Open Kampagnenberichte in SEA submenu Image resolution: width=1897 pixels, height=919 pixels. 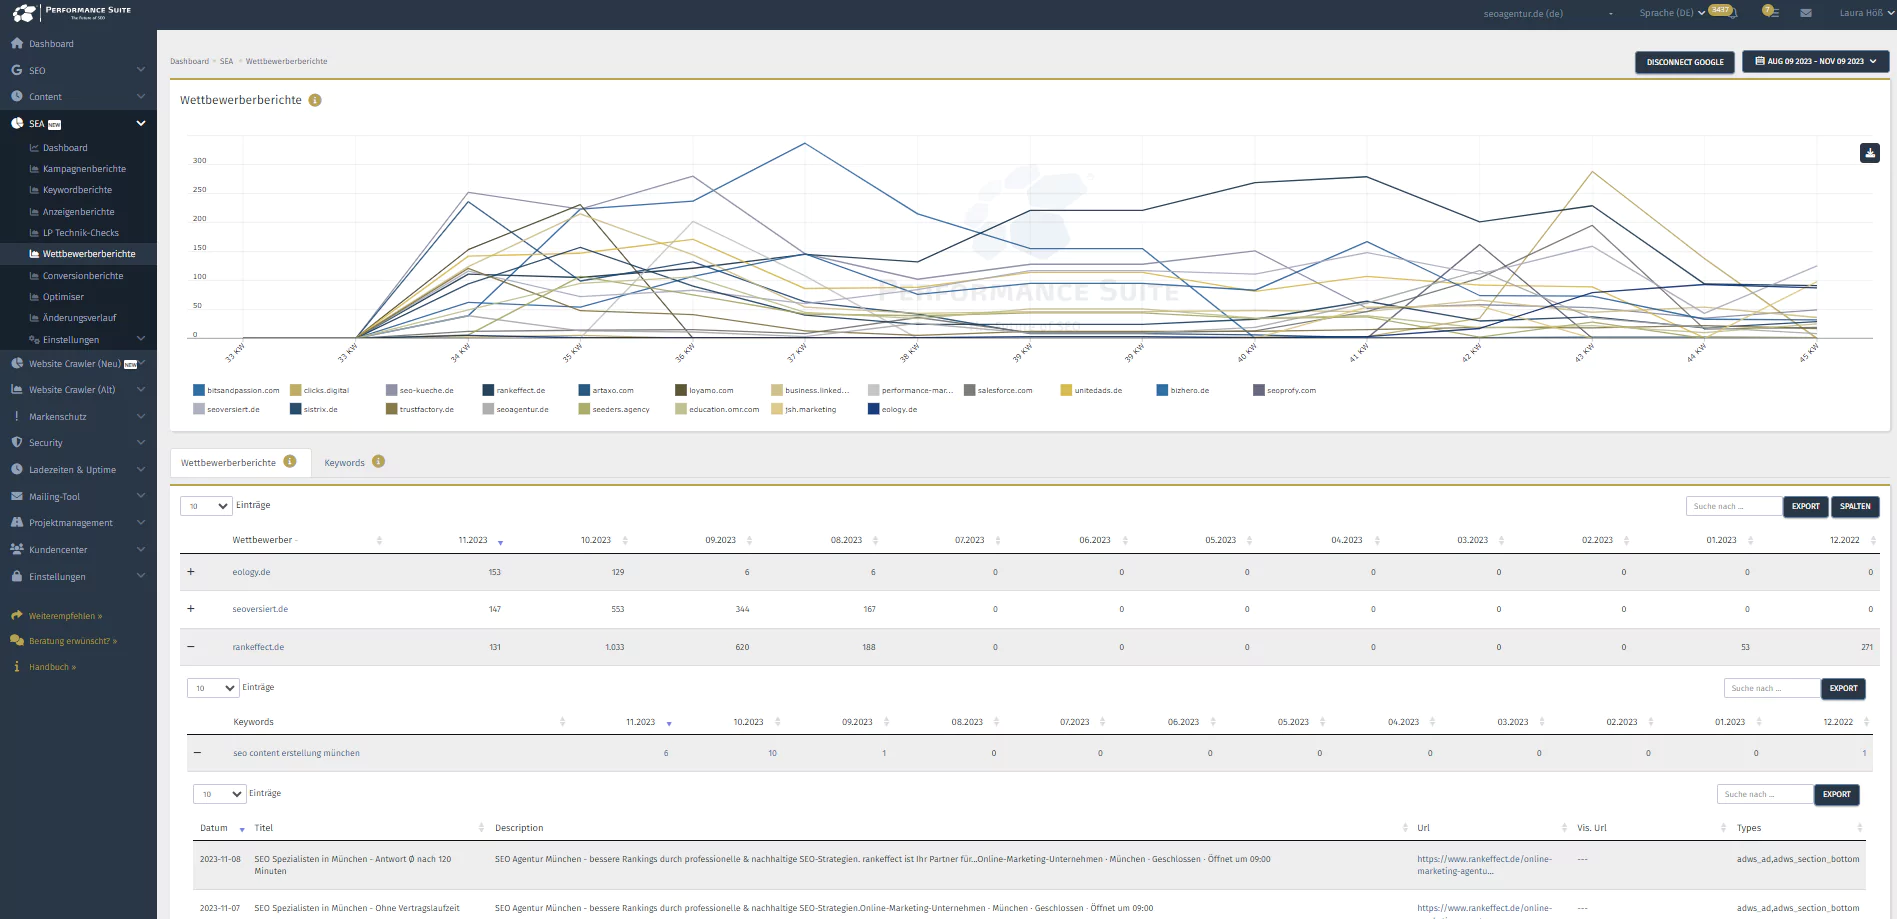point(84,169)
